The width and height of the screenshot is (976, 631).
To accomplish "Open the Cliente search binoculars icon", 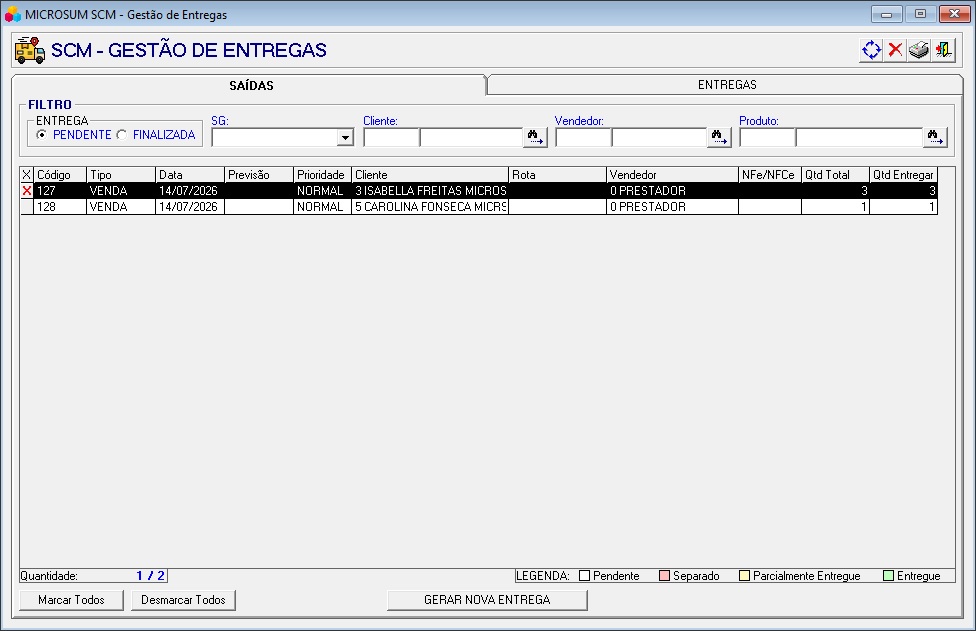I will click(535, 137).
